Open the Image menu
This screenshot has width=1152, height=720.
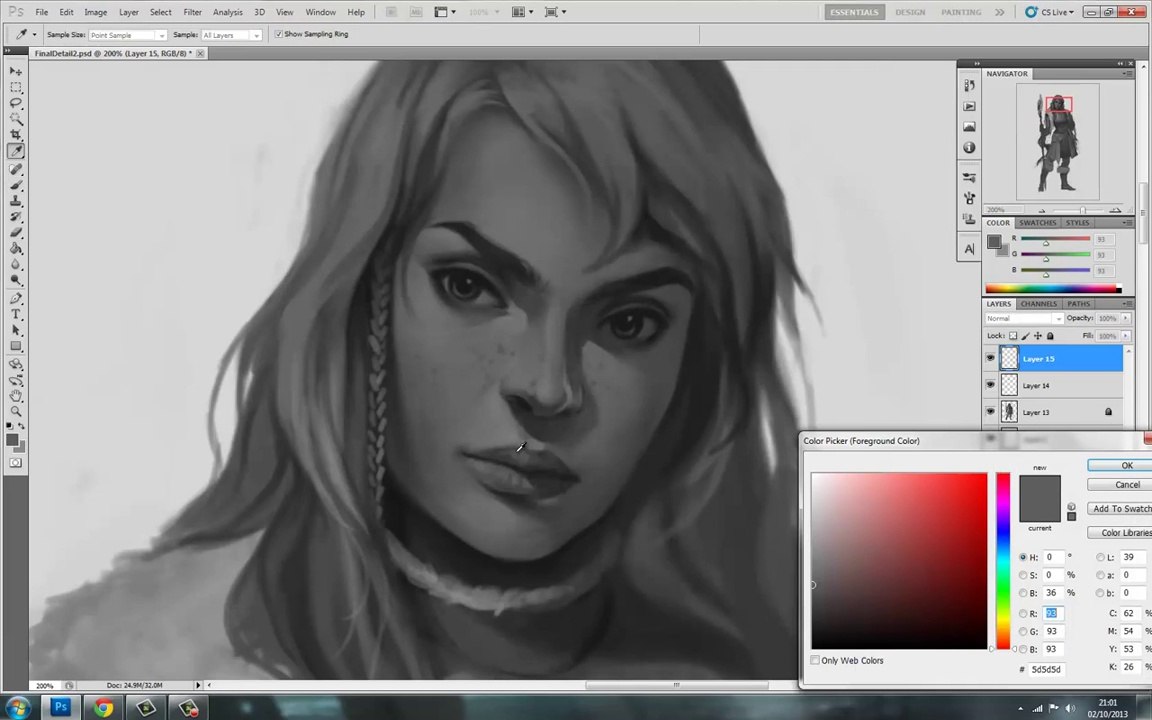point(96,12)
